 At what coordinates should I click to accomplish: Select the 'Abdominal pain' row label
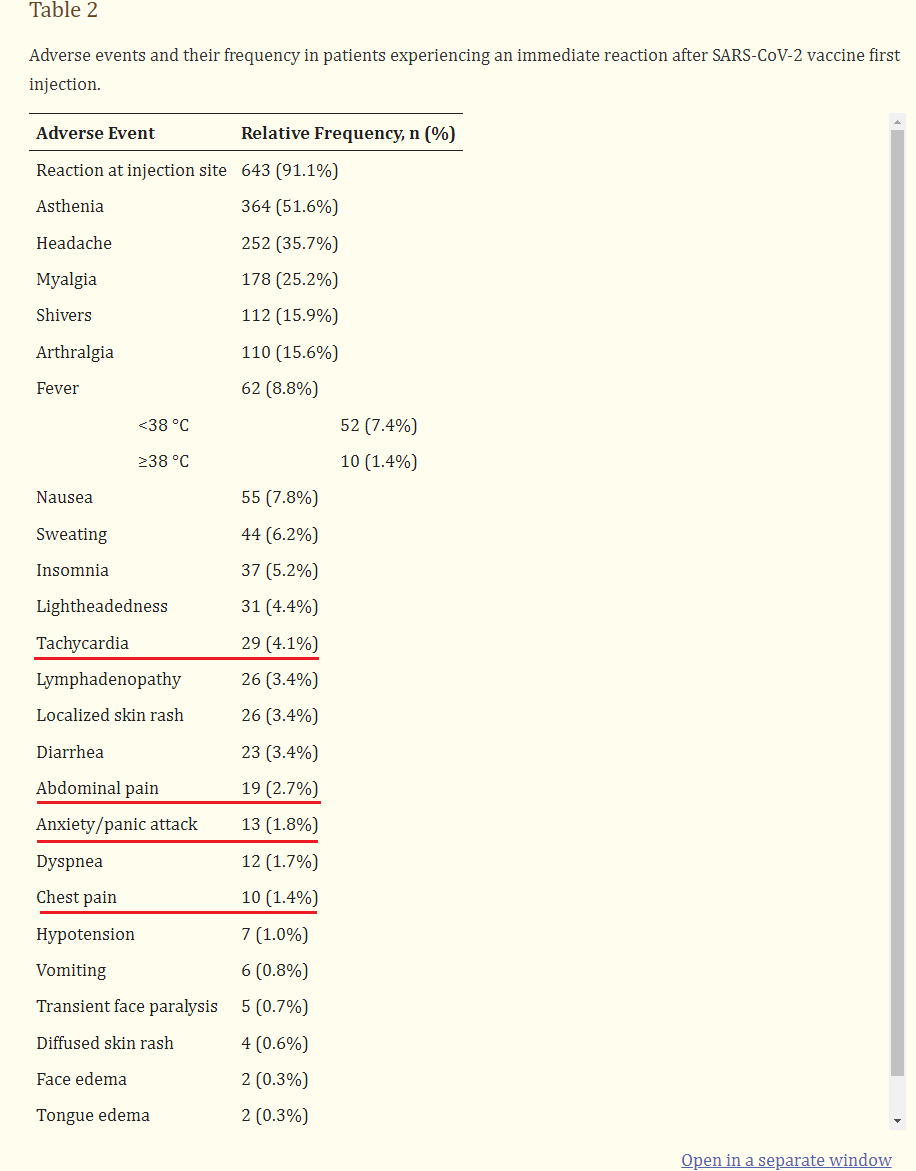tap(98, 788)
